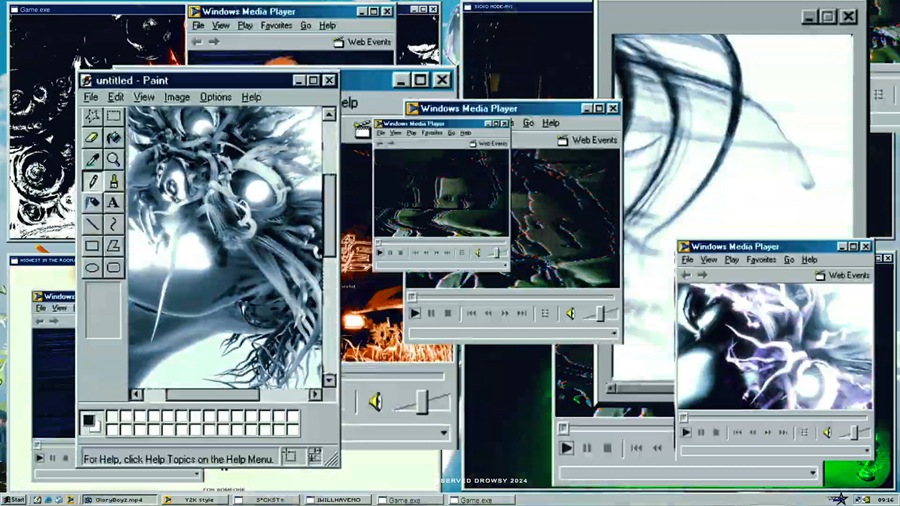Open the Image menu in Paint
This screenshot has height=506, width=900.
pos(177,97)
